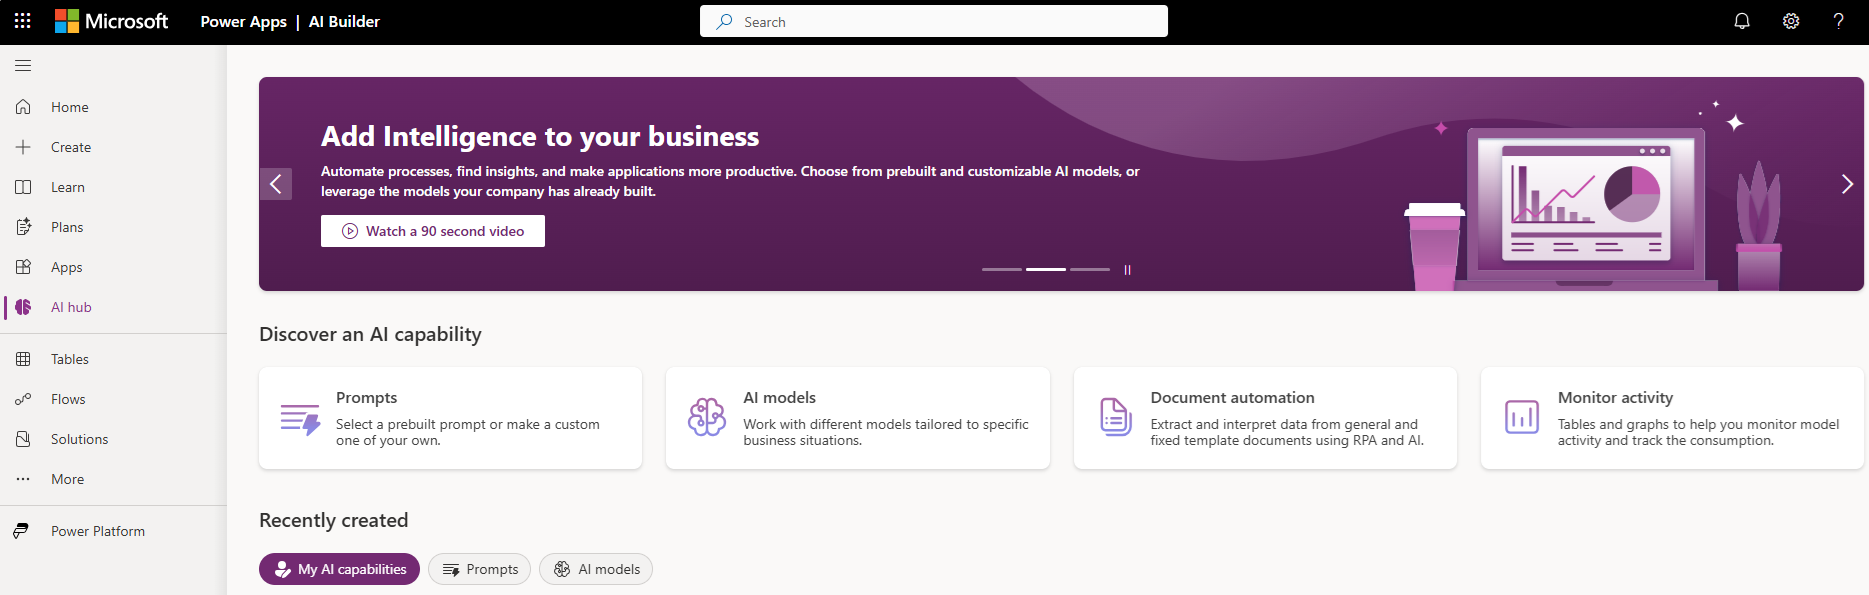Select the My AI capabilities filter
Viewport: 1869px width, 595px height.
point(339,569)
